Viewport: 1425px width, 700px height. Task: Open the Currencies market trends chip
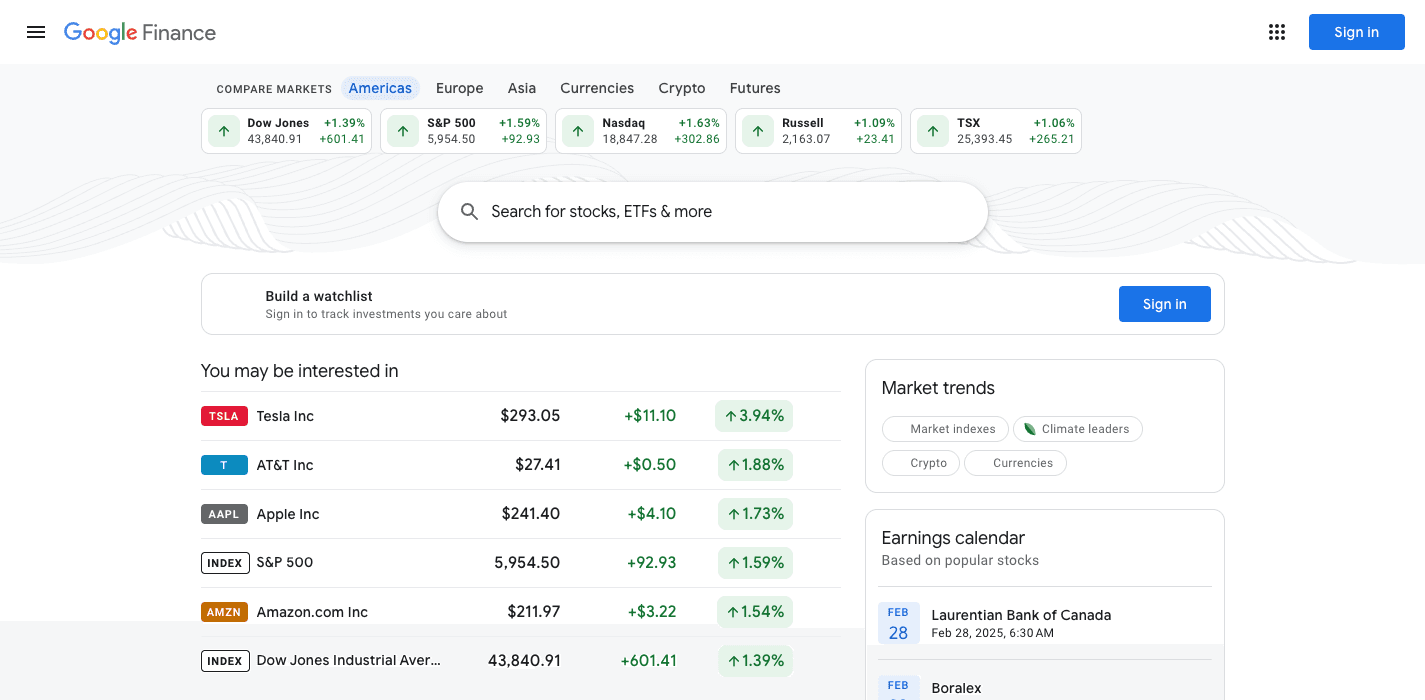tap(1015, 463)
